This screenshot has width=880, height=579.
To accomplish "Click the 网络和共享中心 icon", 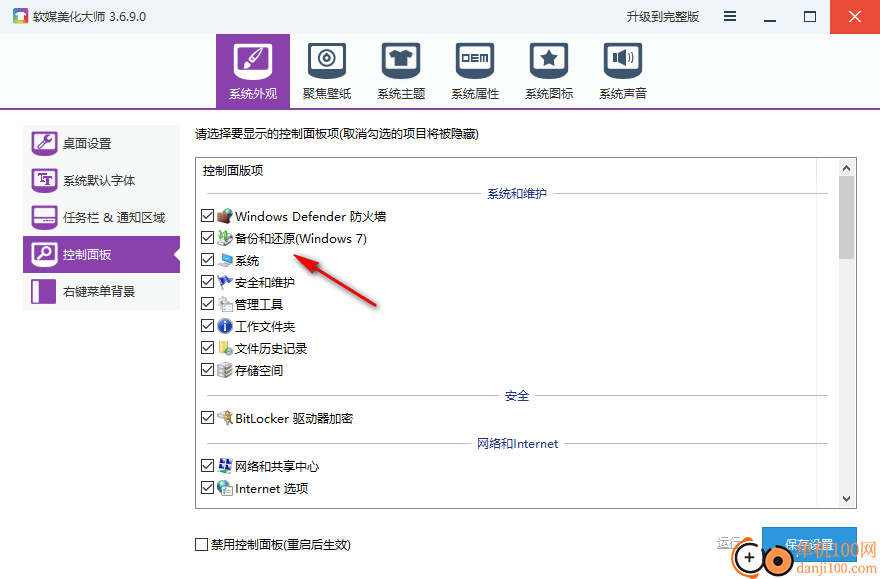I will 225,466.
